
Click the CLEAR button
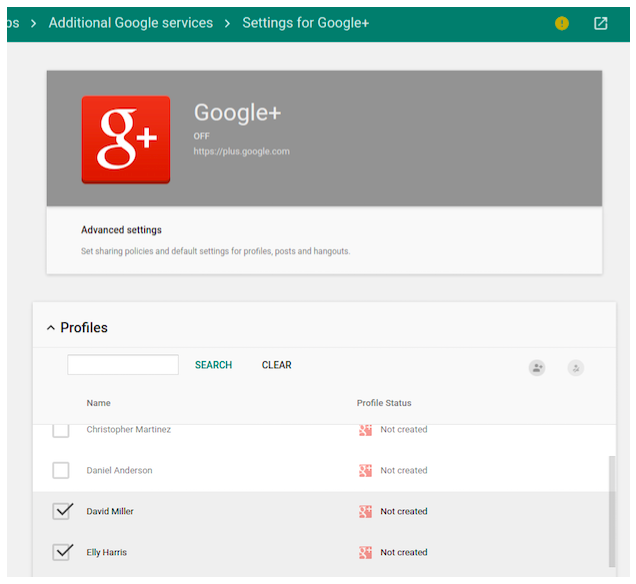coord(277,365)
